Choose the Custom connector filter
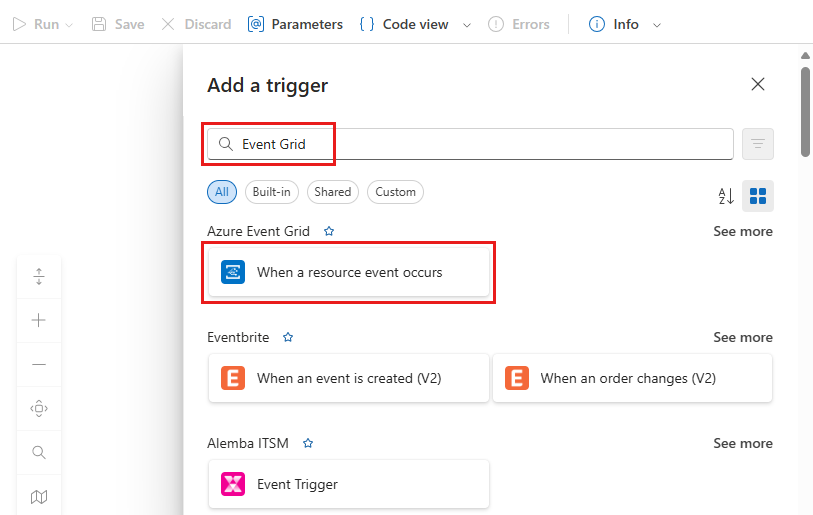This screenshot has width=813, height=515. click(x=395, y=192)
